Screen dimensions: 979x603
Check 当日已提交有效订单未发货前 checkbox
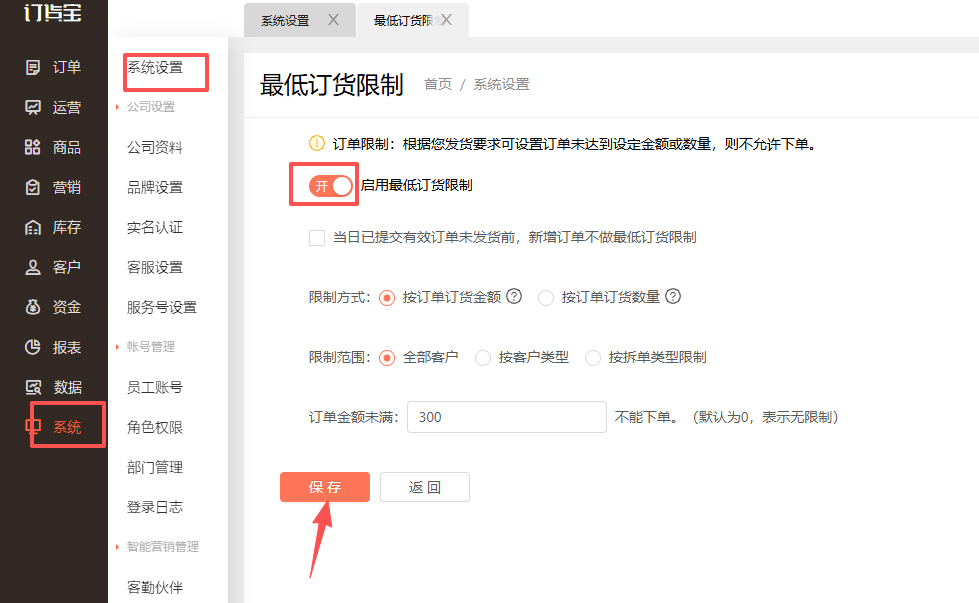(317, 238)
